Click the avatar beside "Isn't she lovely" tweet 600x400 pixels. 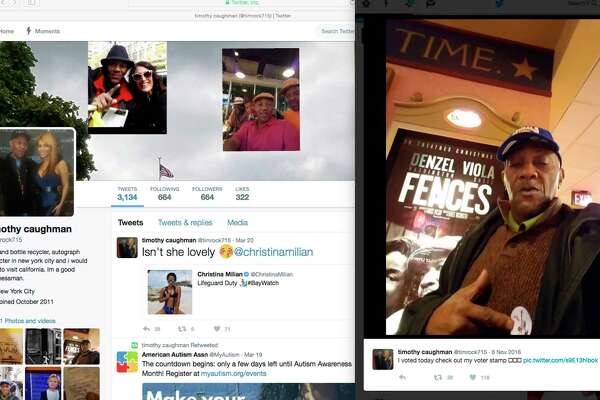[127, 247]
